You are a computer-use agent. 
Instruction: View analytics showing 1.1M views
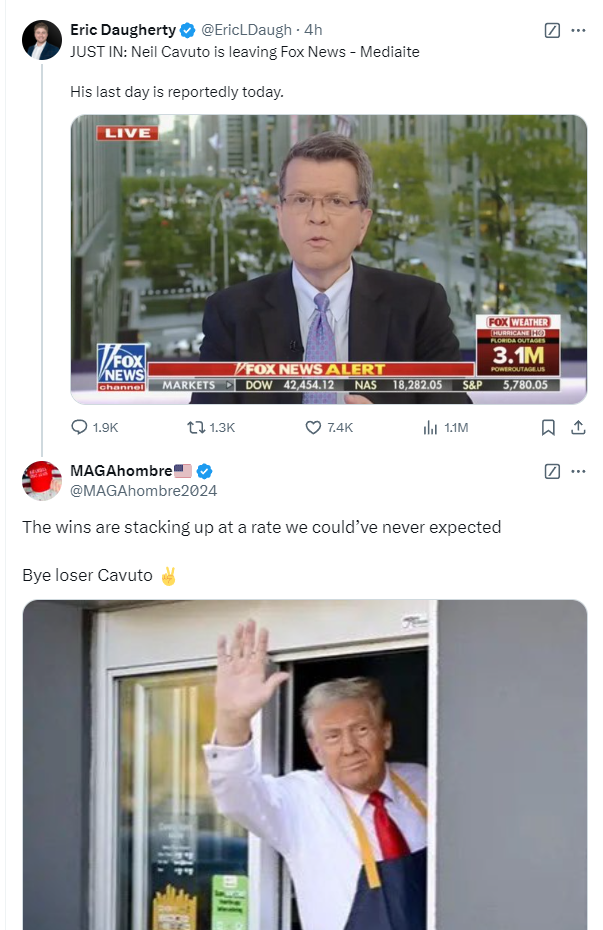pyautogui.click(x=430, y=428)
